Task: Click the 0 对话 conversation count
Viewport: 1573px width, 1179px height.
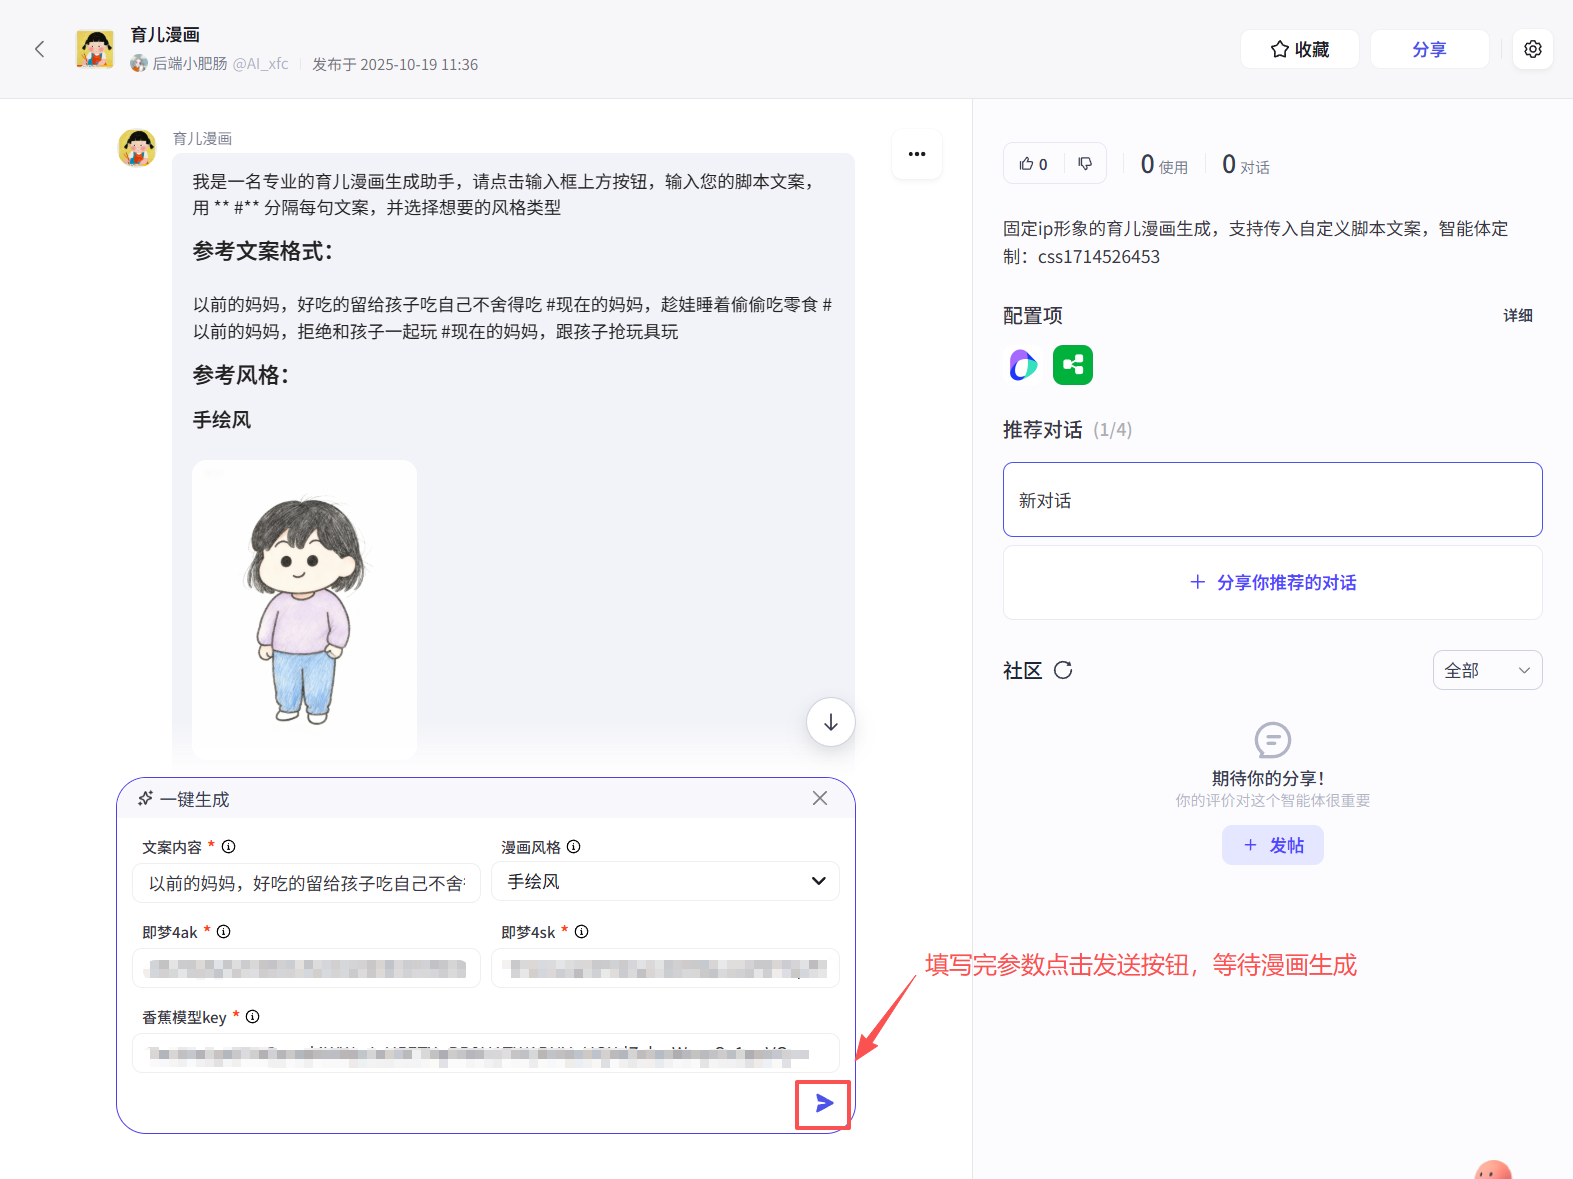Action: [1246, 165]
